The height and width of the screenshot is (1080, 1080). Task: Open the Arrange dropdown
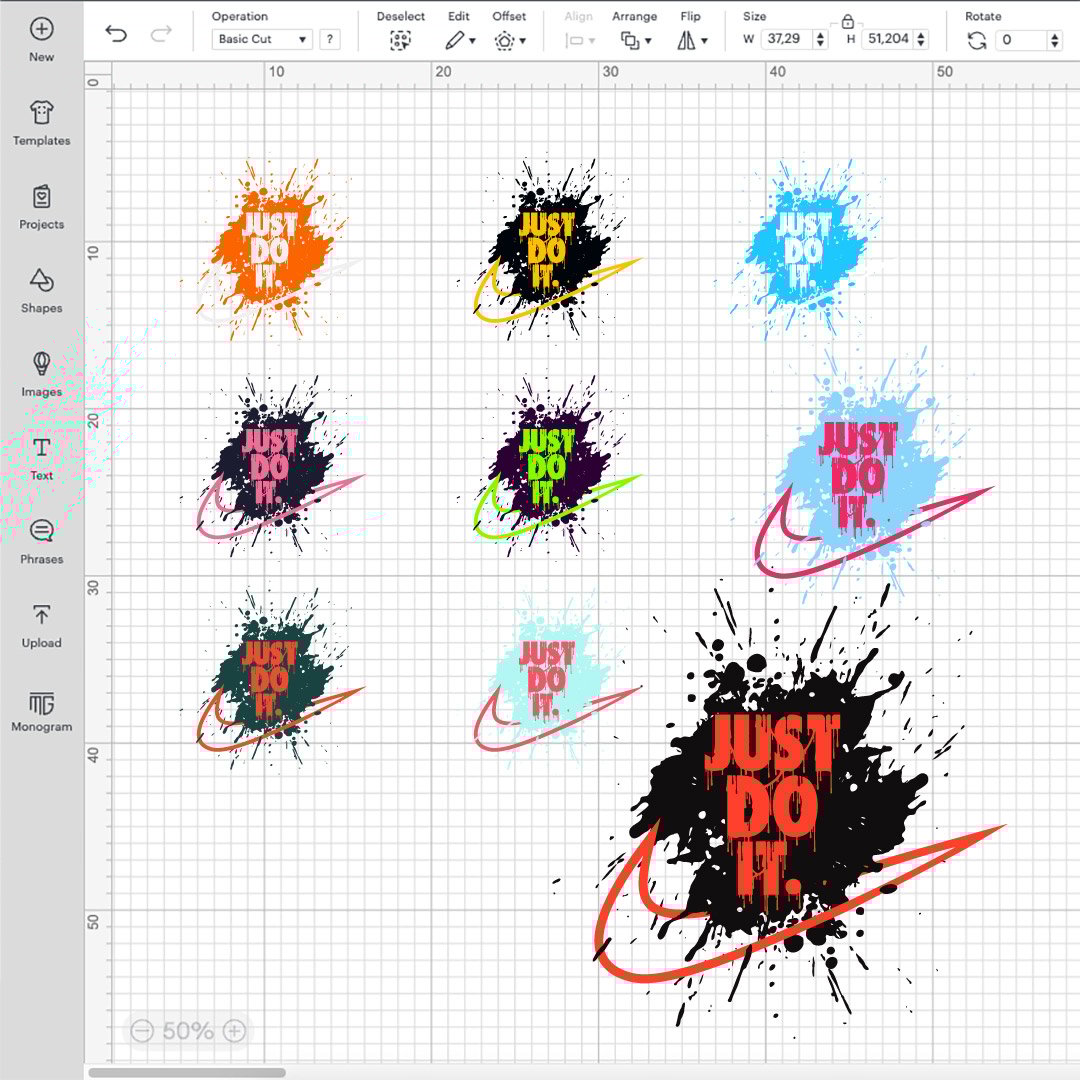click(x=635, y=41)
